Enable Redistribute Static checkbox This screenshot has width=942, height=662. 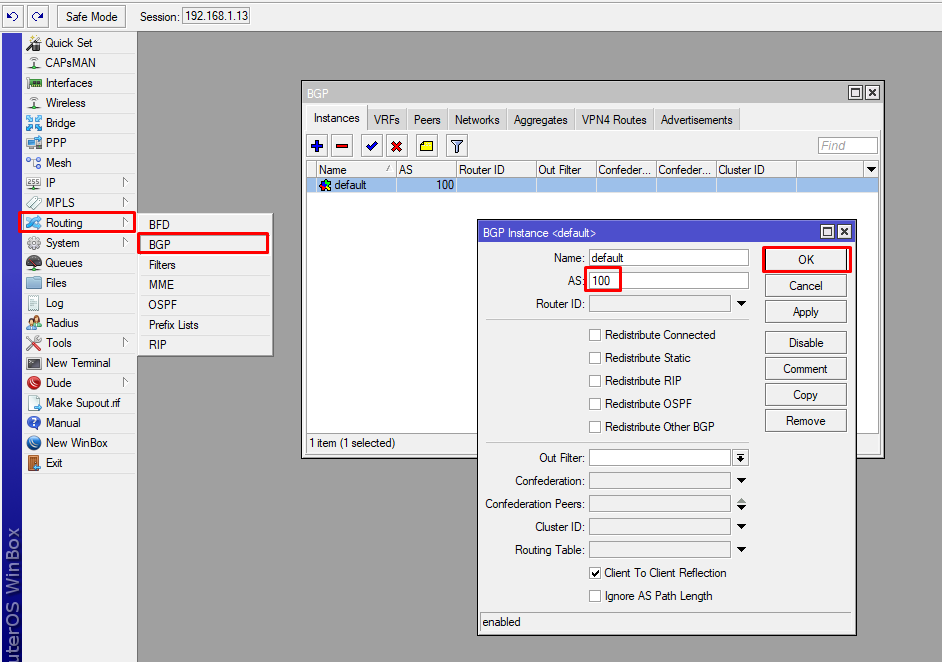pos(595,358)
